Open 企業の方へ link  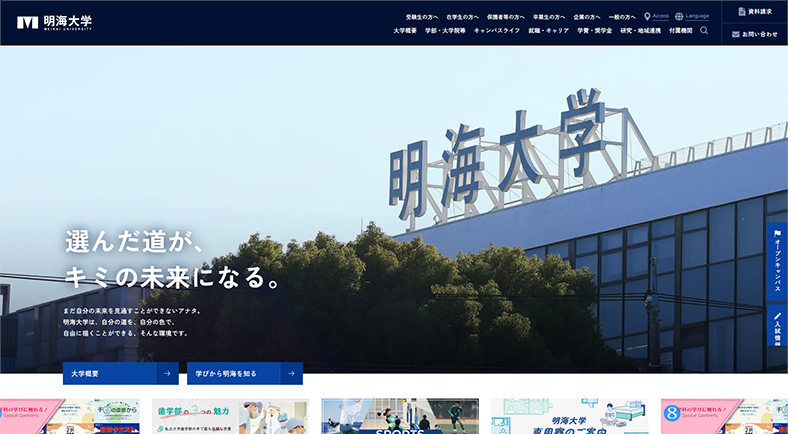click(587, 17)
